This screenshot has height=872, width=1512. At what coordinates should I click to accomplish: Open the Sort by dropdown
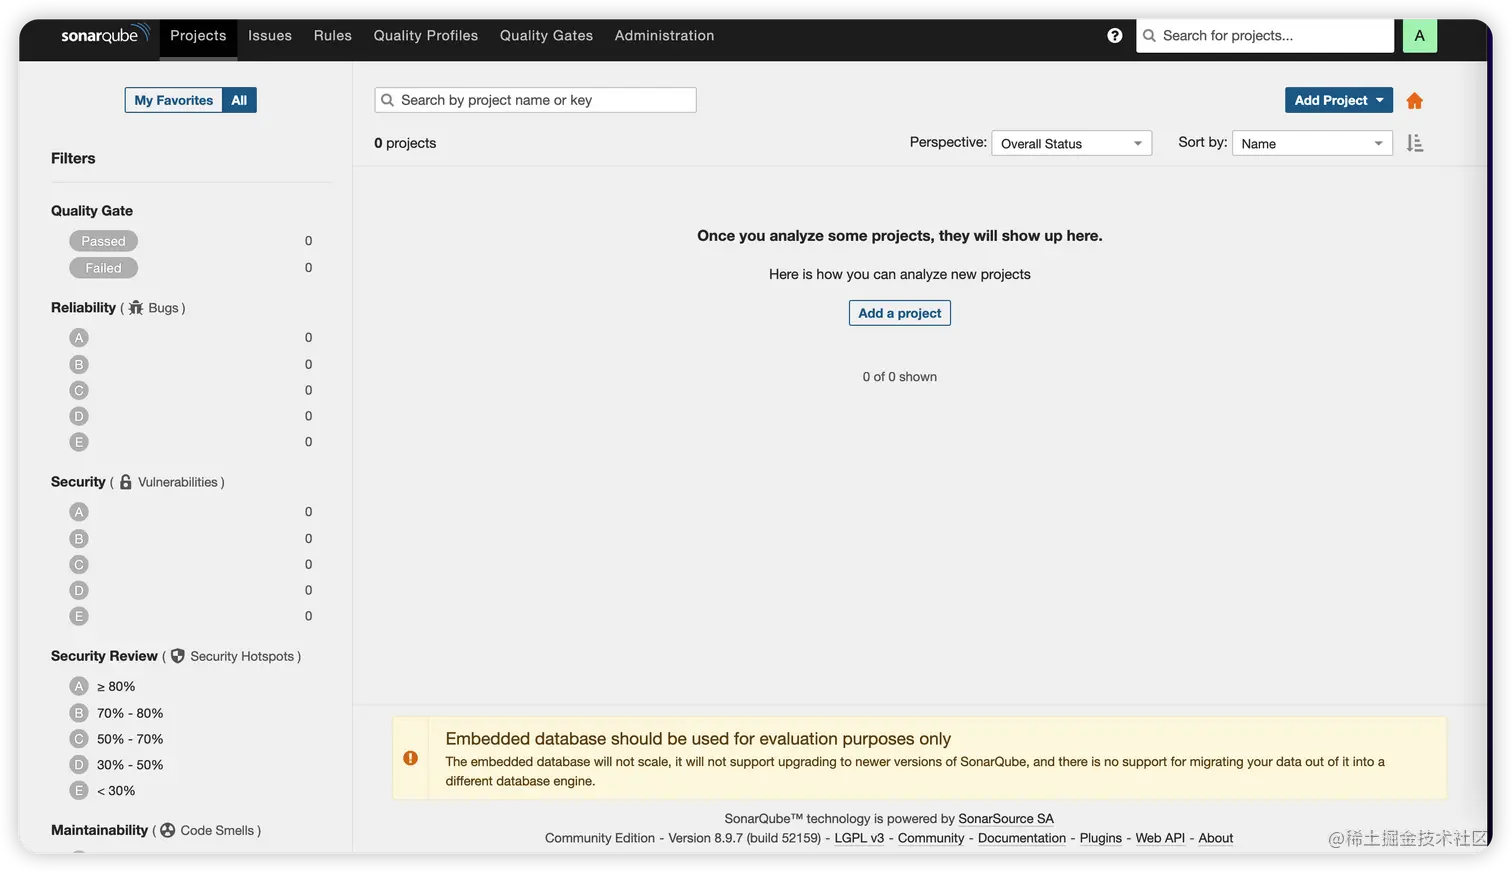[1311, 143]
